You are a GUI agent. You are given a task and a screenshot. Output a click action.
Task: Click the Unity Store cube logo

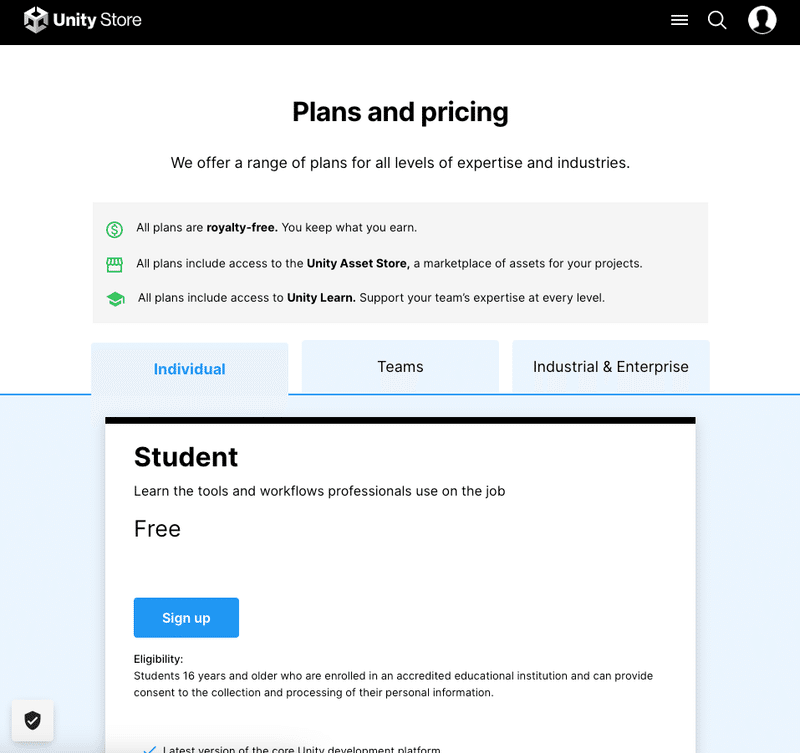click(x=36, y=20)
